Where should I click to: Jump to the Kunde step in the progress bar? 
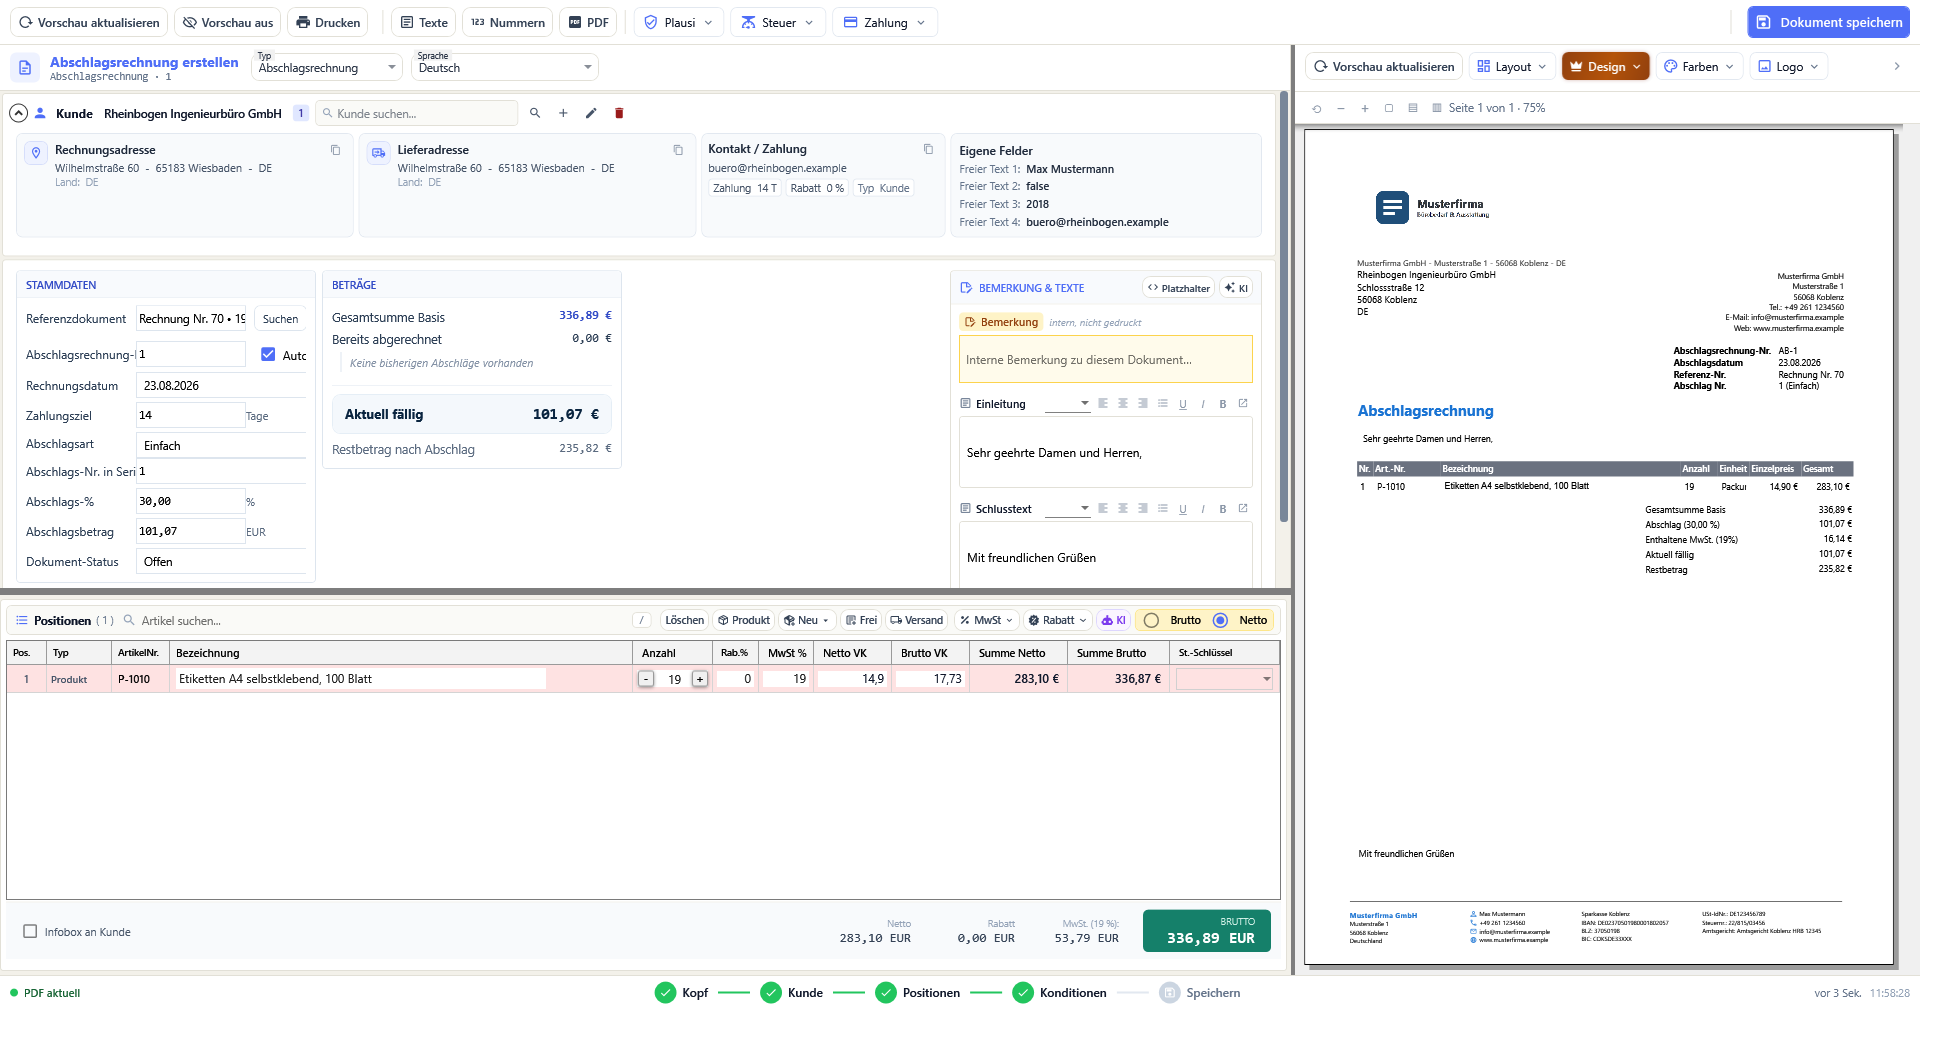click(x=791, y=992)
